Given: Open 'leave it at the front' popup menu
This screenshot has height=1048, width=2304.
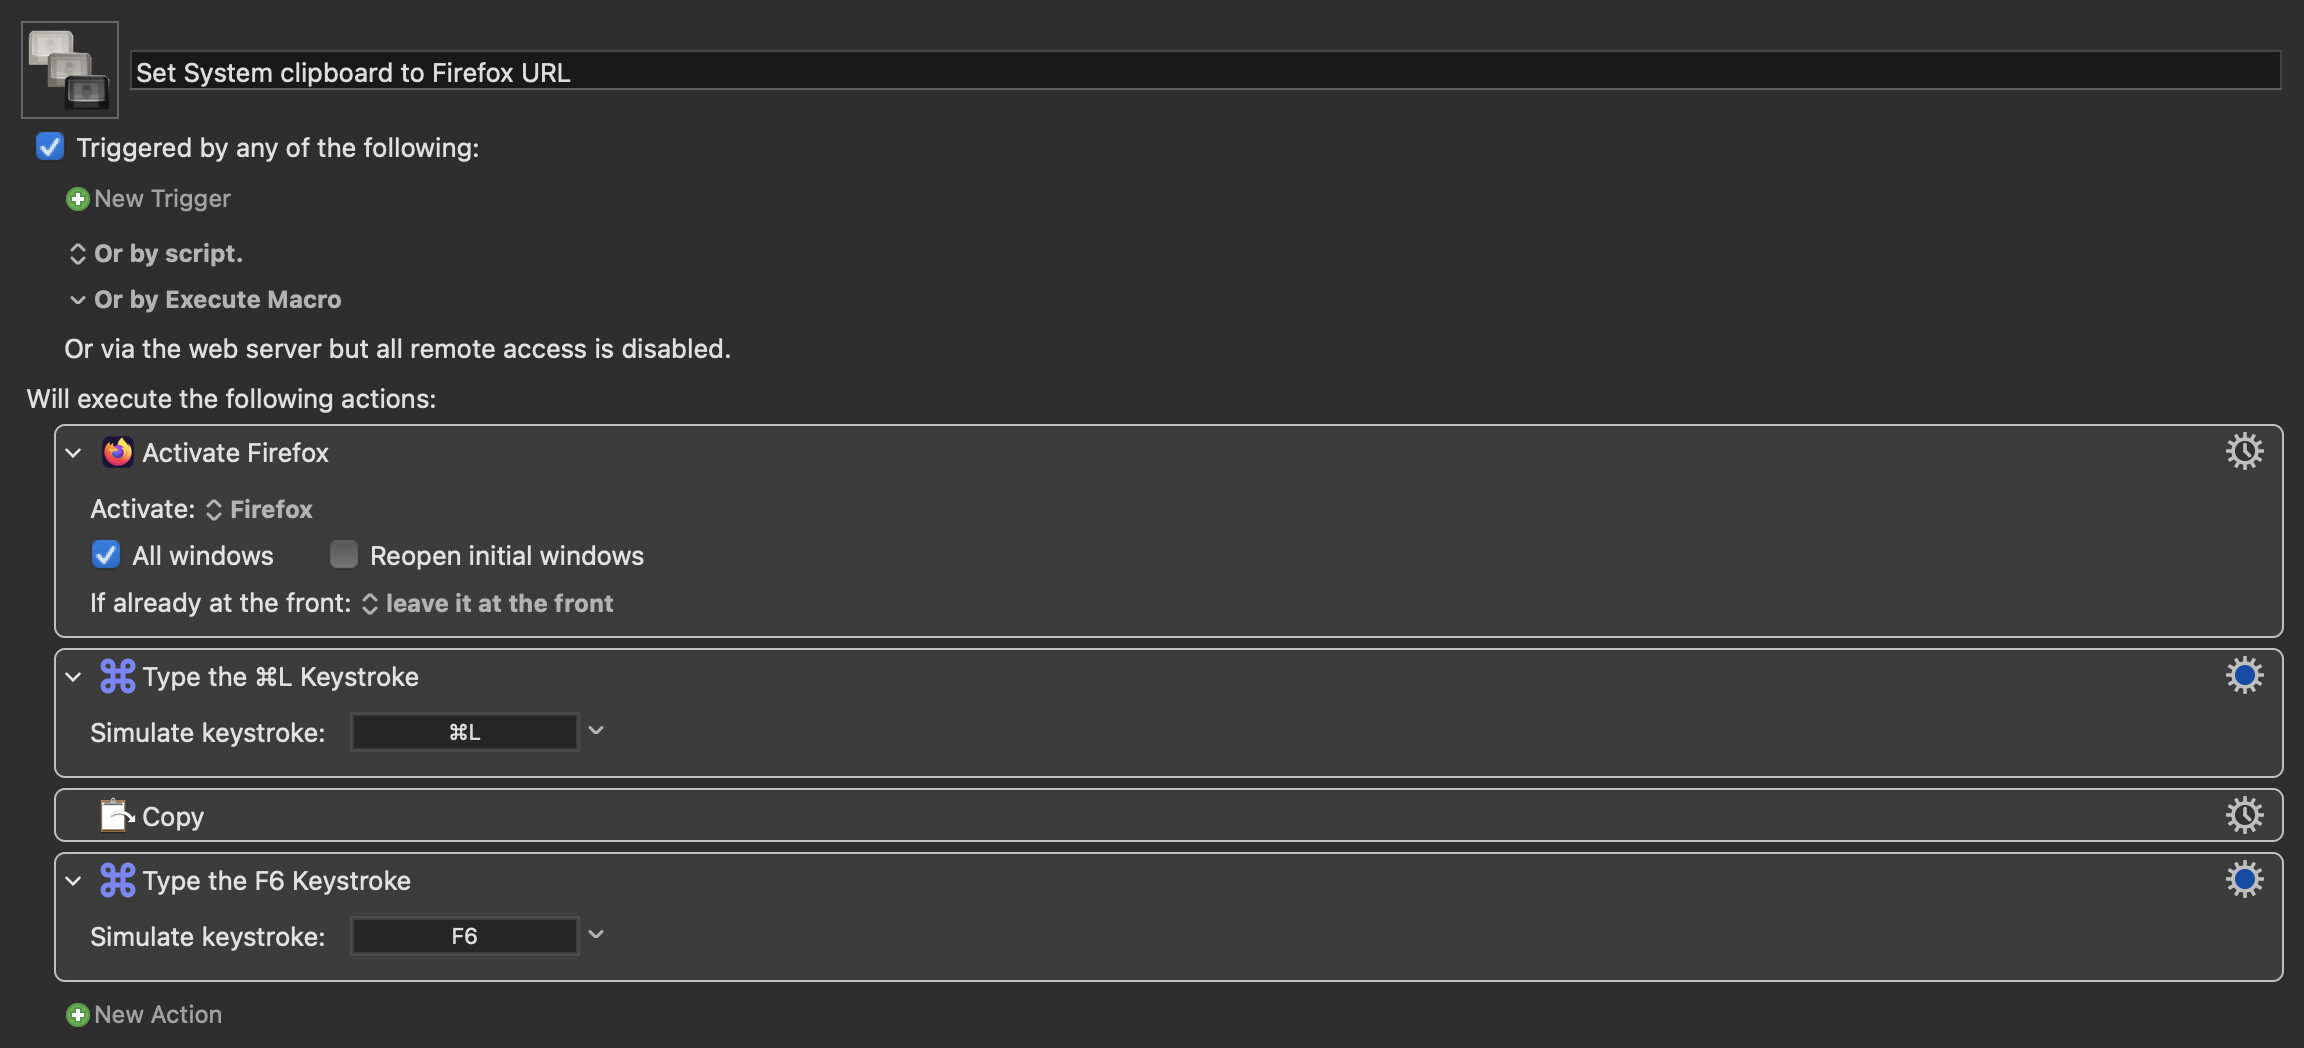Looking at the screenshot, I should [x=488, y=603].
